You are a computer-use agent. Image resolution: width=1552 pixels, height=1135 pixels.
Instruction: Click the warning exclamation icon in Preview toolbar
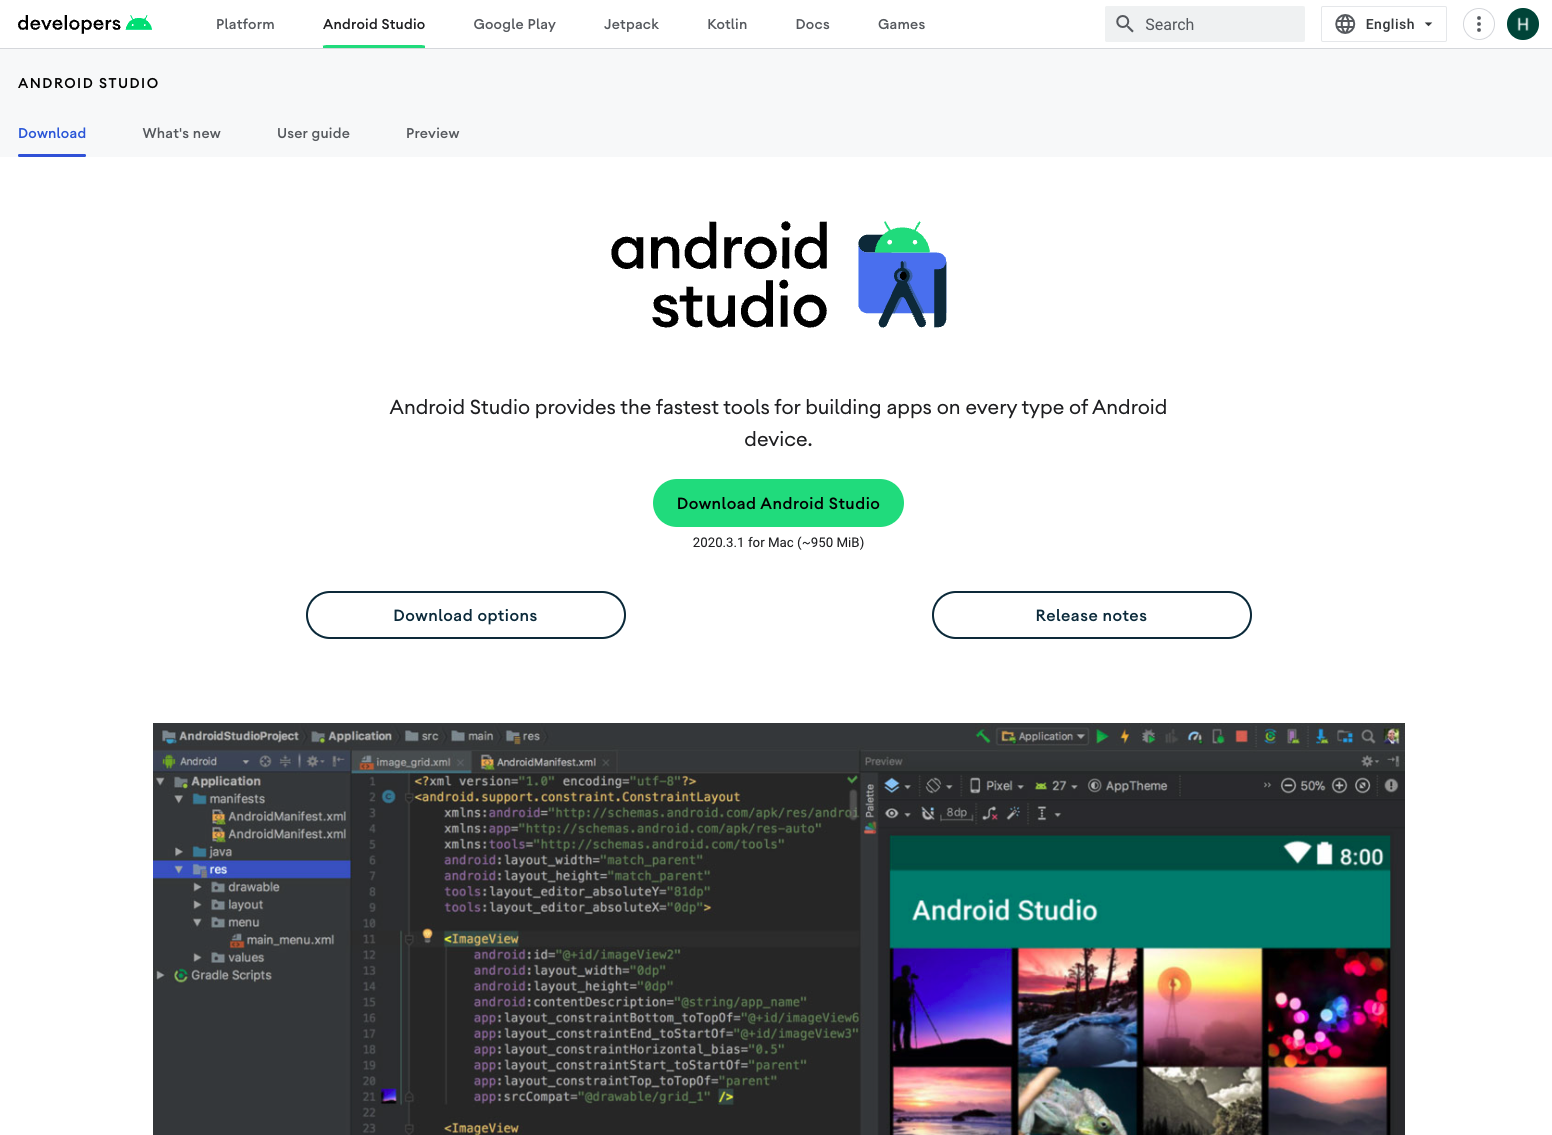(x=1391, y=786)
